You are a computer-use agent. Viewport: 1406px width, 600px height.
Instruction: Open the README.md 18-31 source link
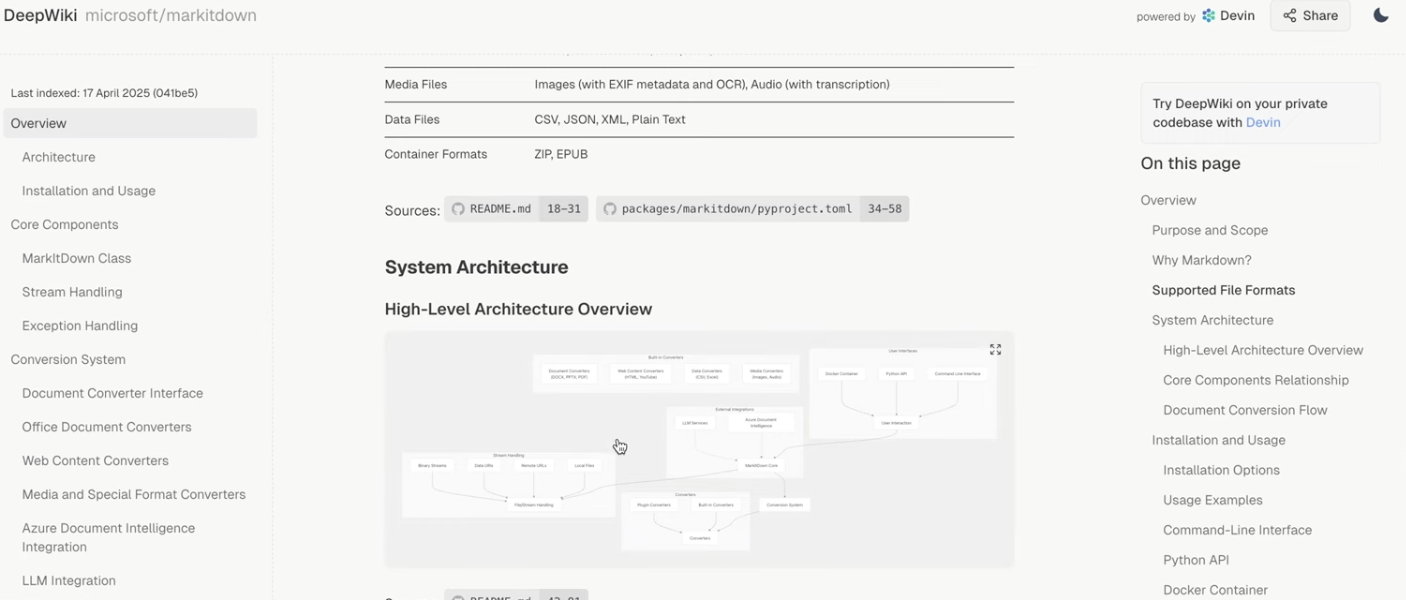tap(516, 209)
